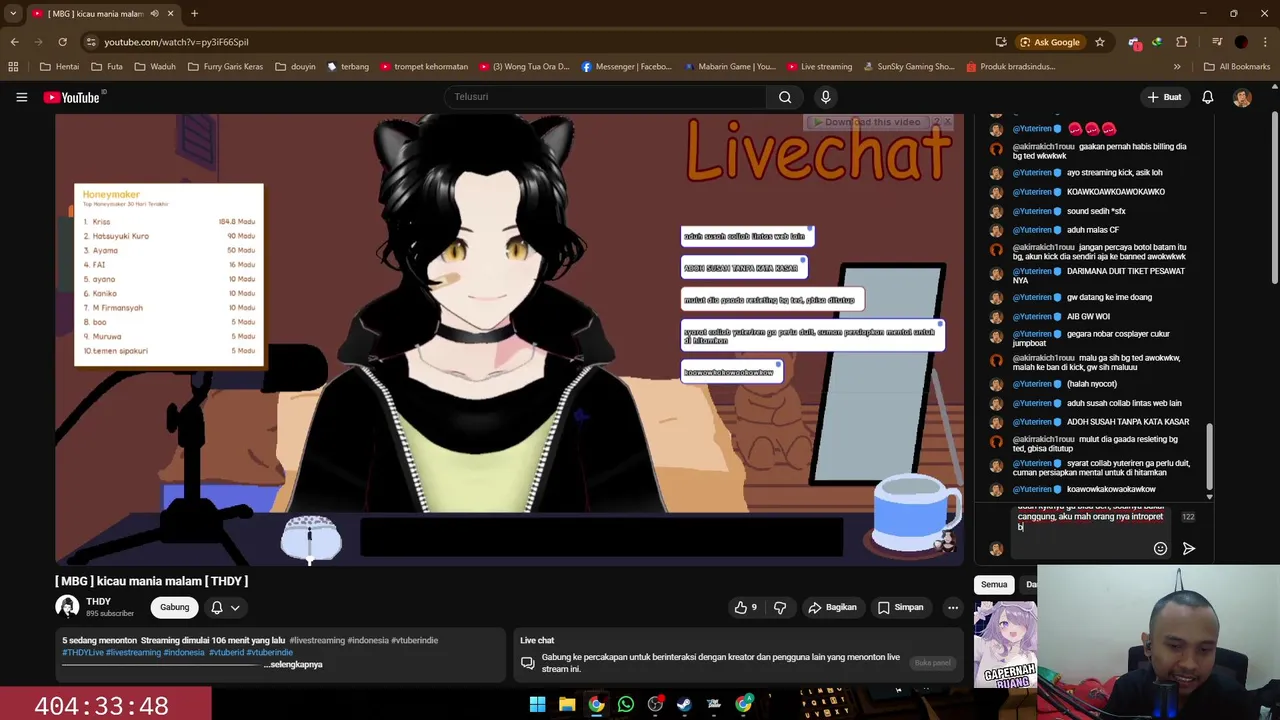Open the media control icon in toolbar
Viewport: 1280px width, 720px height.
click(1216, 42)
